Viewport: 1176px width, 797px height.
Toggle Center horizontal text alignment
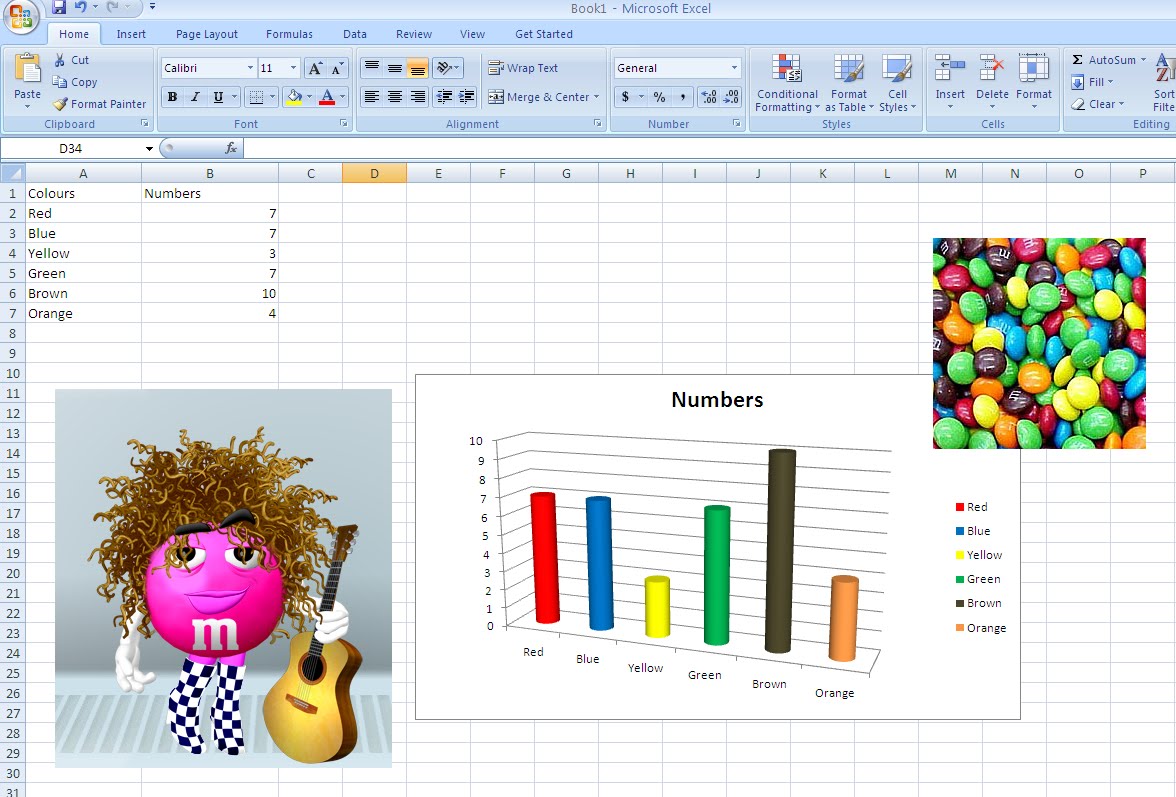(394, 97)
